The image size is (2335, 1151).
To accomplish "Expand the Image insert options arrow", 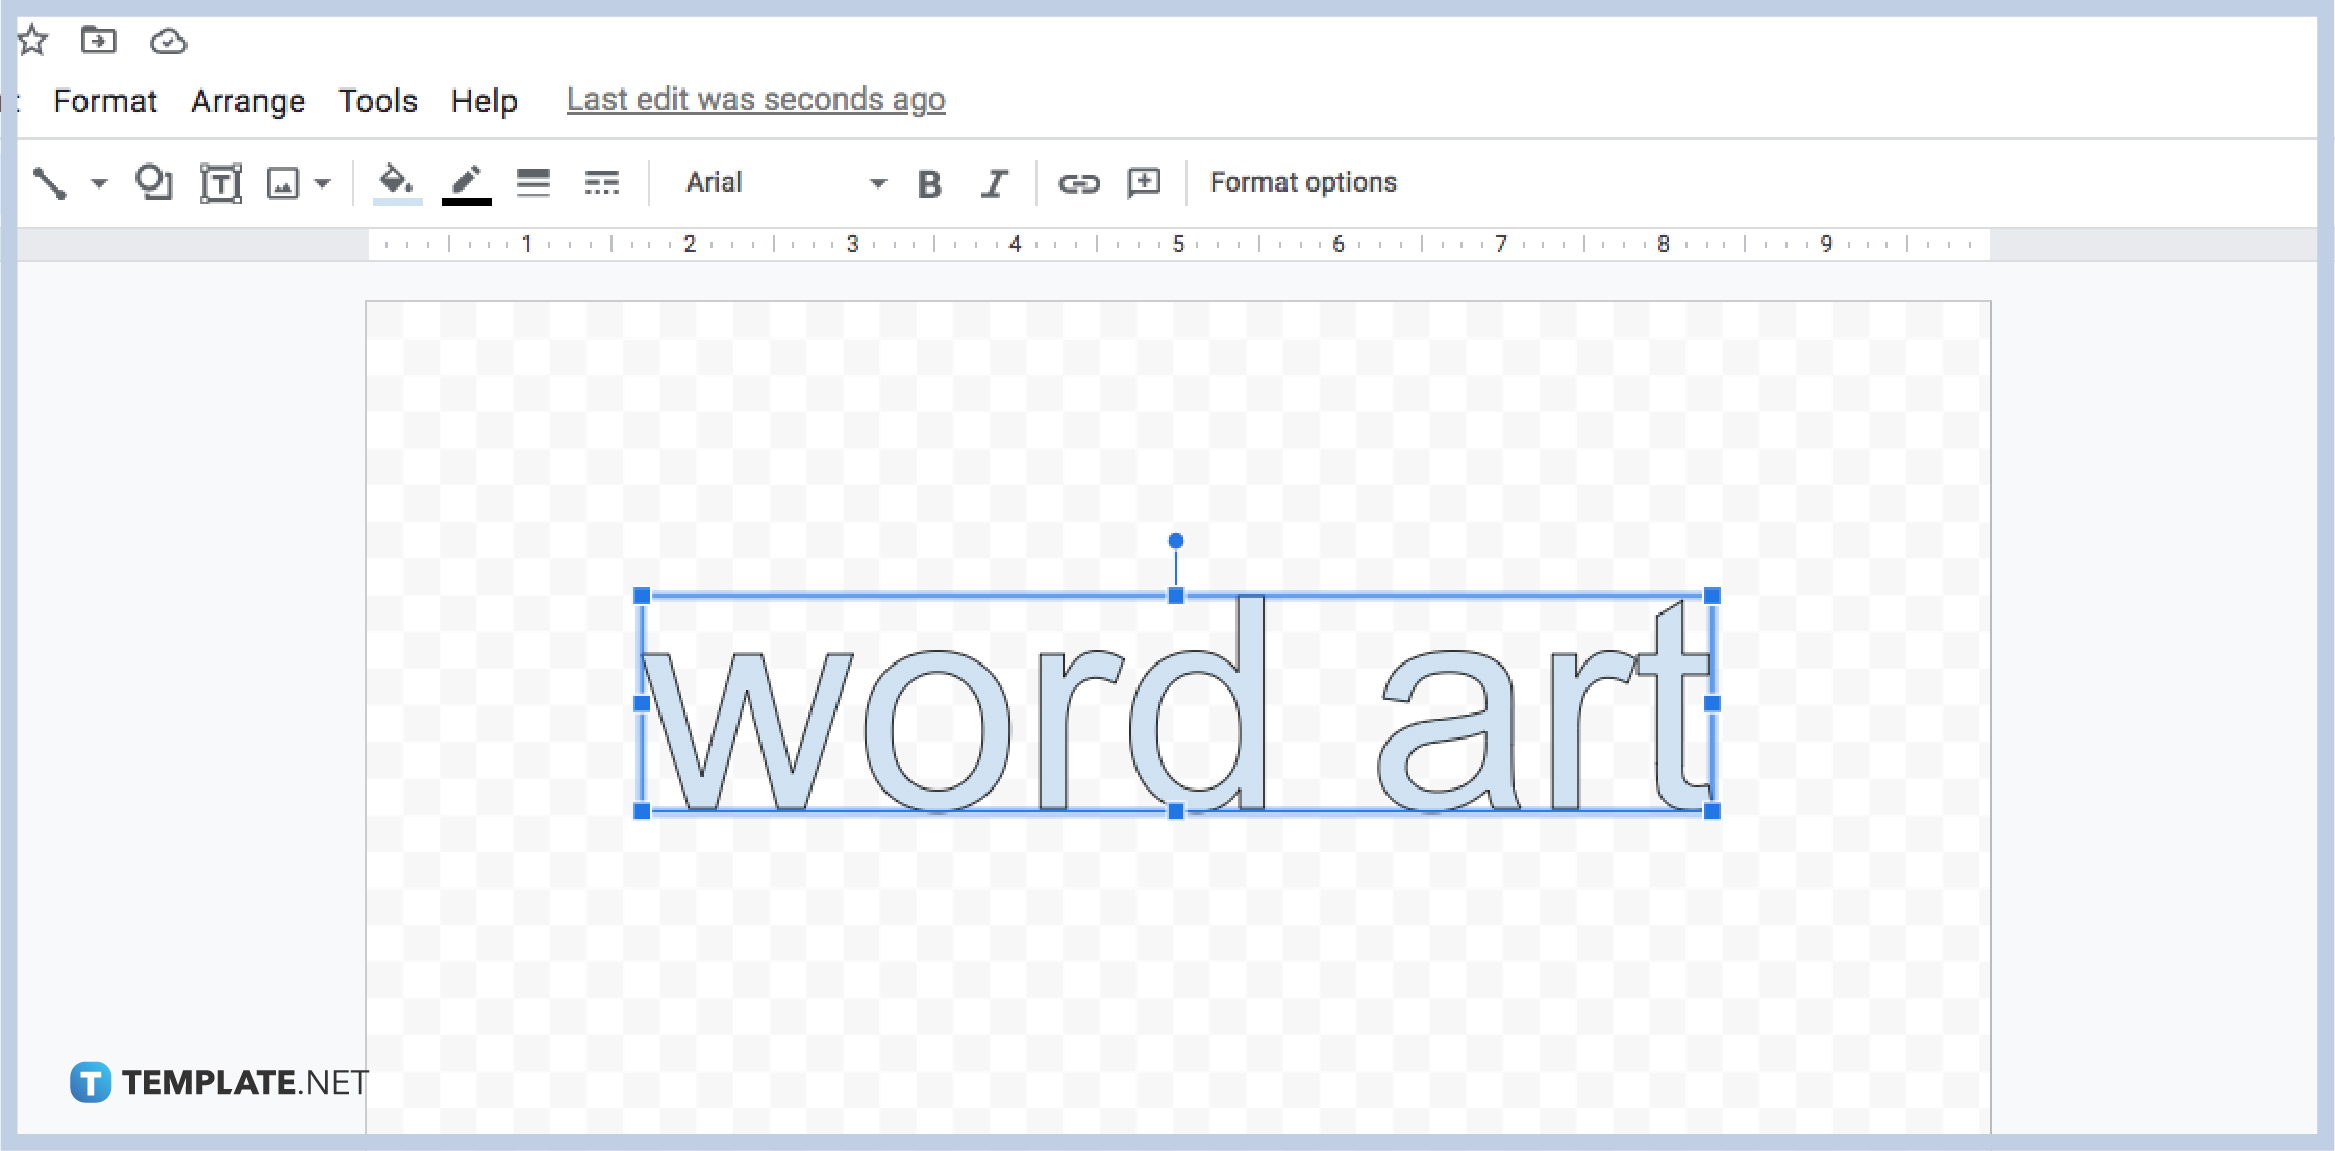I will (321, 182).
